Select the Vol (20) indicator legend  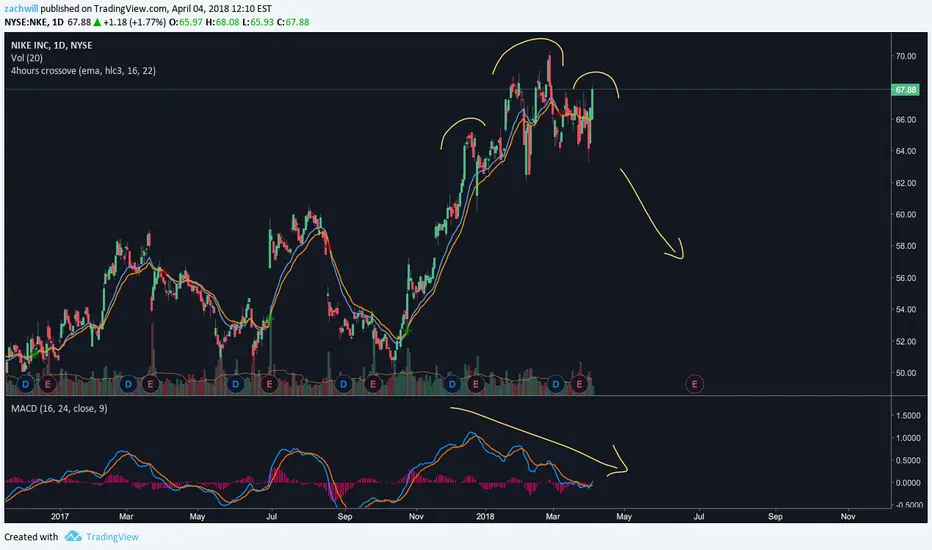pyautogui.click(x=27, y=58)
